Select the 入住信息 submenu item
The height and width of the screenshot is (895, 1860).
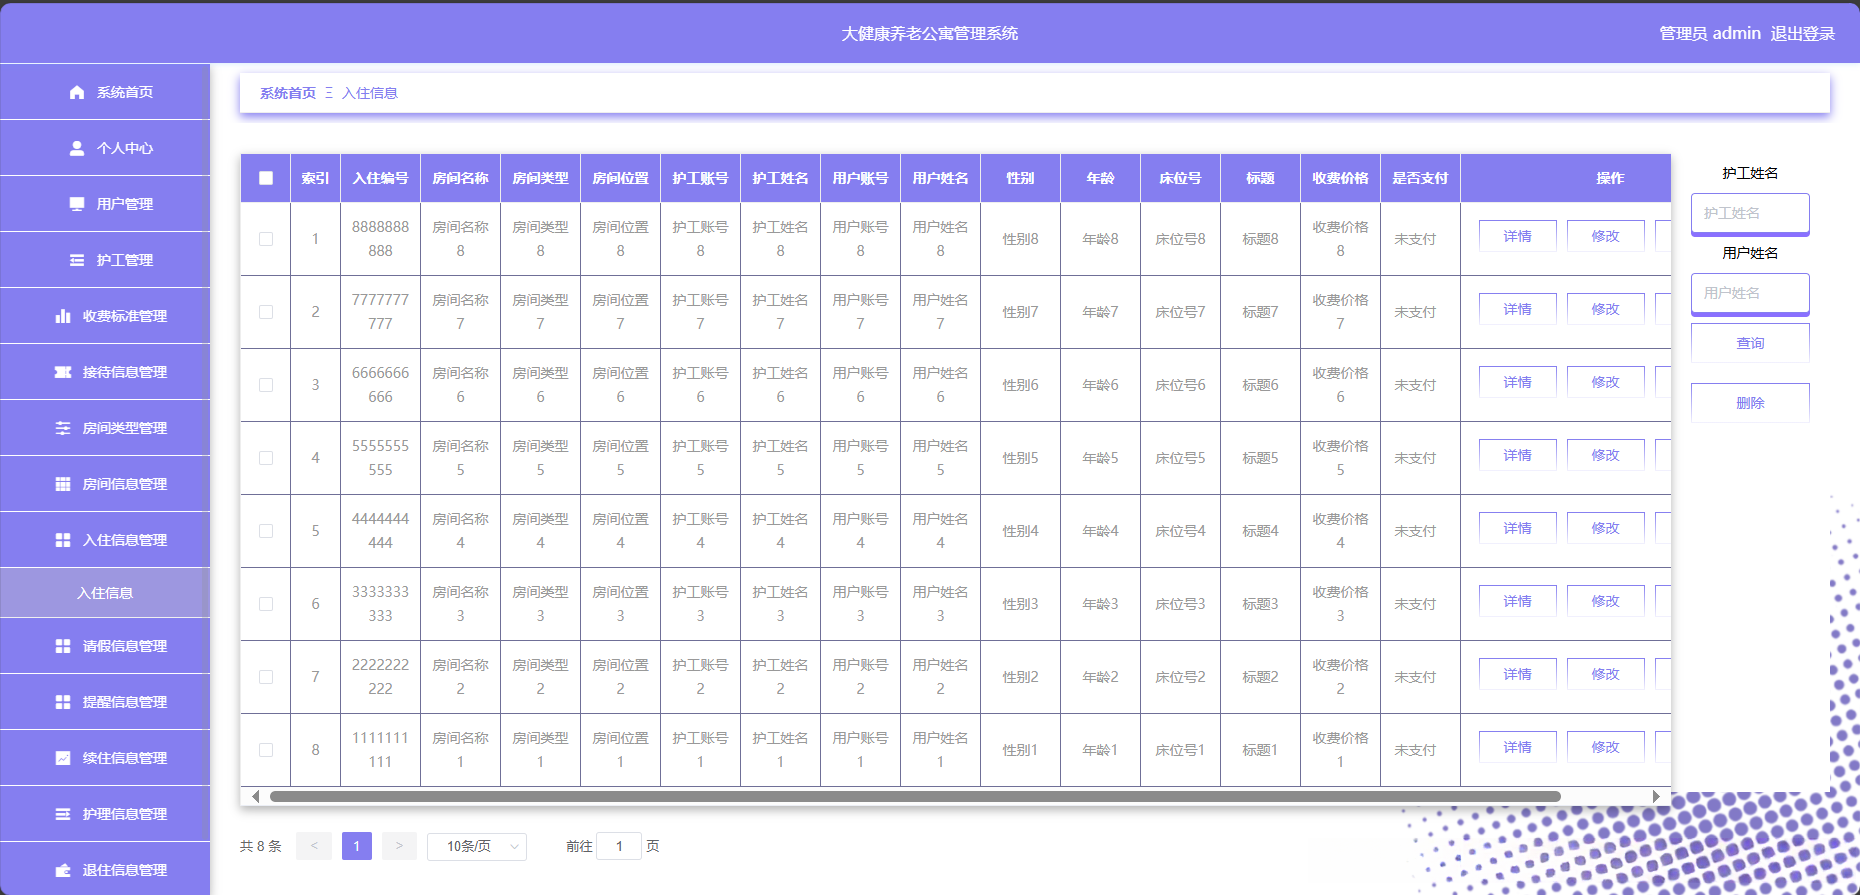tap(105, 593)
